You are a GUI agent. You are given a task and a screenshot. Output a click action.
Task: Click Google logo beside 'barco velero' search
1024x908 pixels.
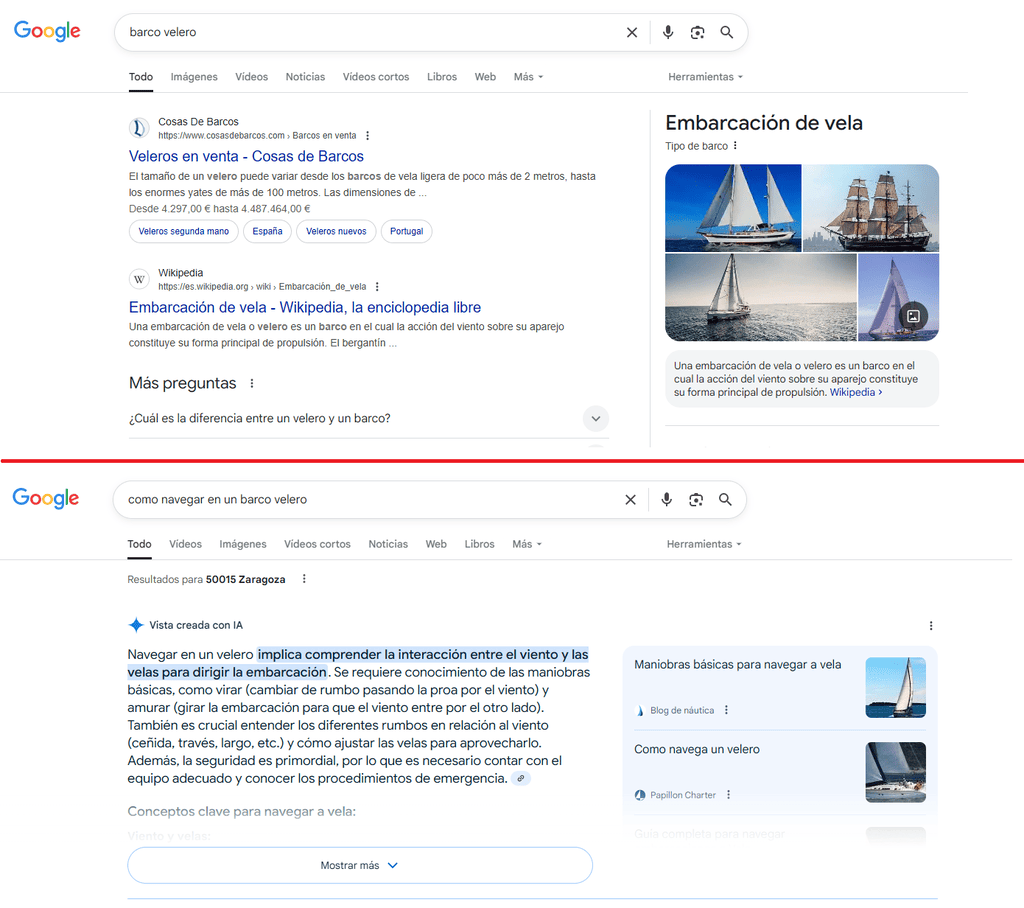[47, 31]
